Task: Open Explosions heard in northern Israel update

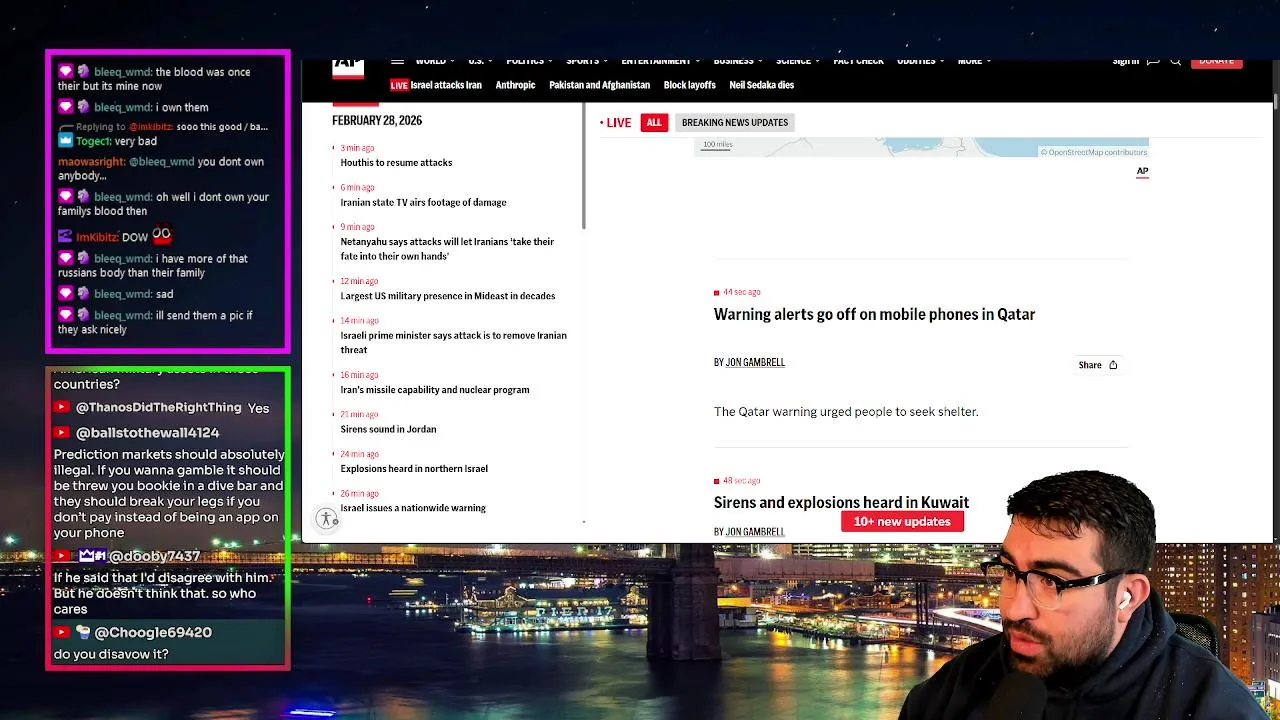Action: tap(414, 469)
